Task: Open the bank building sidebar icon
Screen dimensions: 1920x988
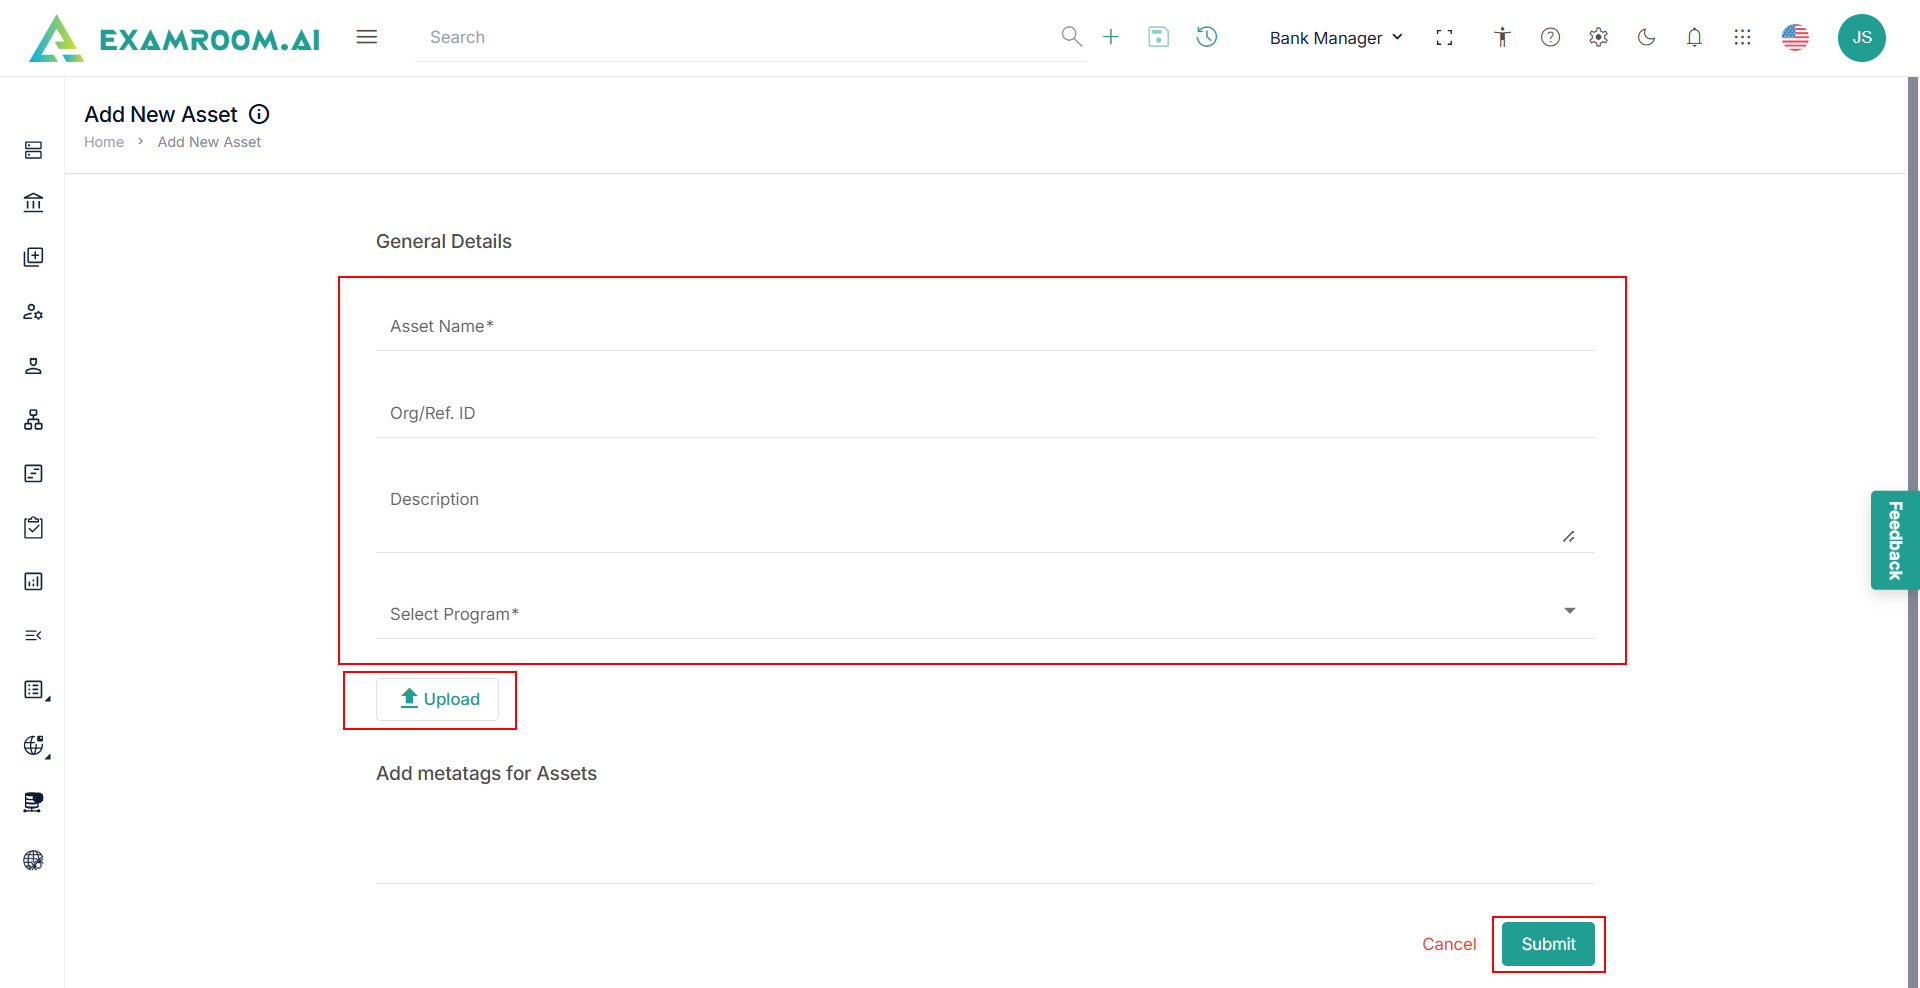Action: 33,203
